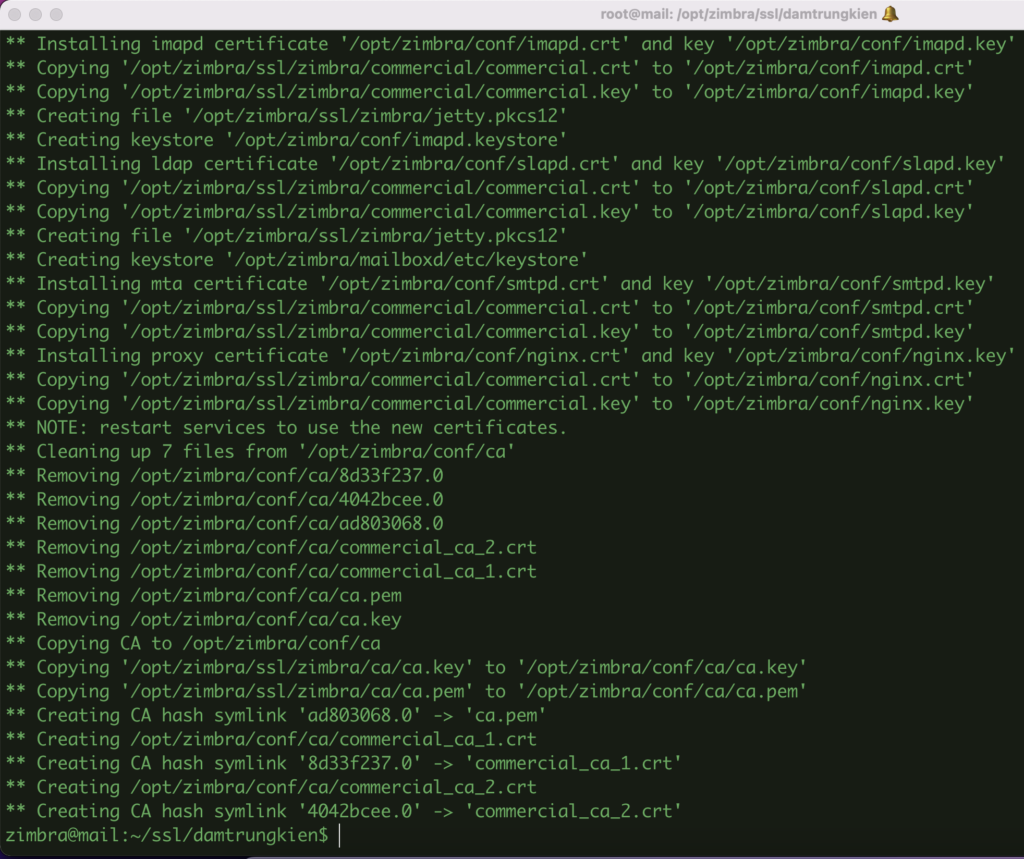Click the 'Creating /opt/zimbra/conf/ca/commercial_ca_2.crt' line
This screenshot has height=859, width=1024.
[271, 788]
